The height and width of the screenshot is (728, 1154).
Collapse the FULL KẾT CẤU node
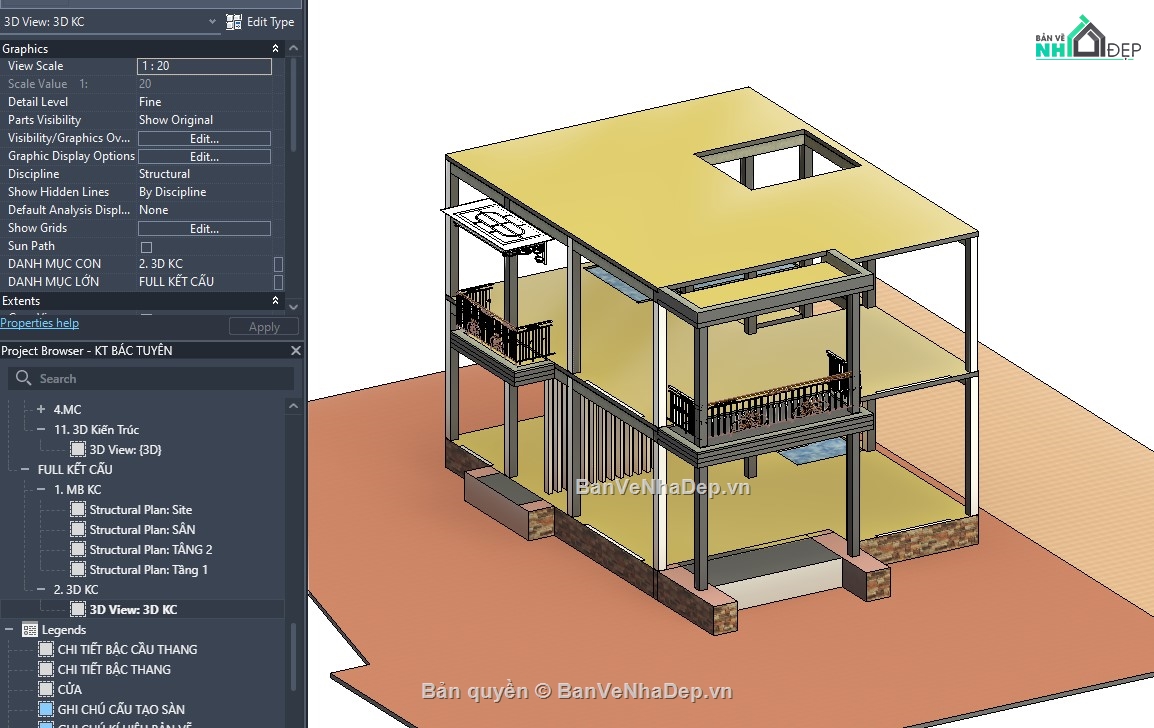coord(25,470)
